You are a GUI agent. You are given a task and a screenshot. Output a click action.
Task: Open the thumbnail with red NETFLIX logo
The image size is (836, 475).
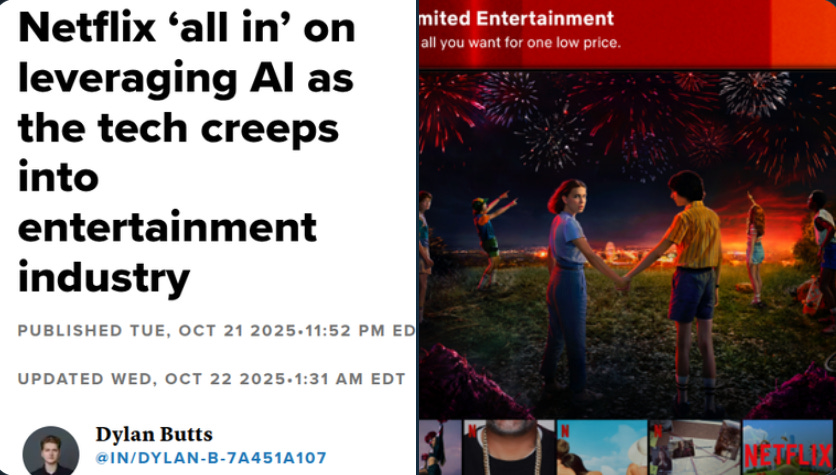789,447
